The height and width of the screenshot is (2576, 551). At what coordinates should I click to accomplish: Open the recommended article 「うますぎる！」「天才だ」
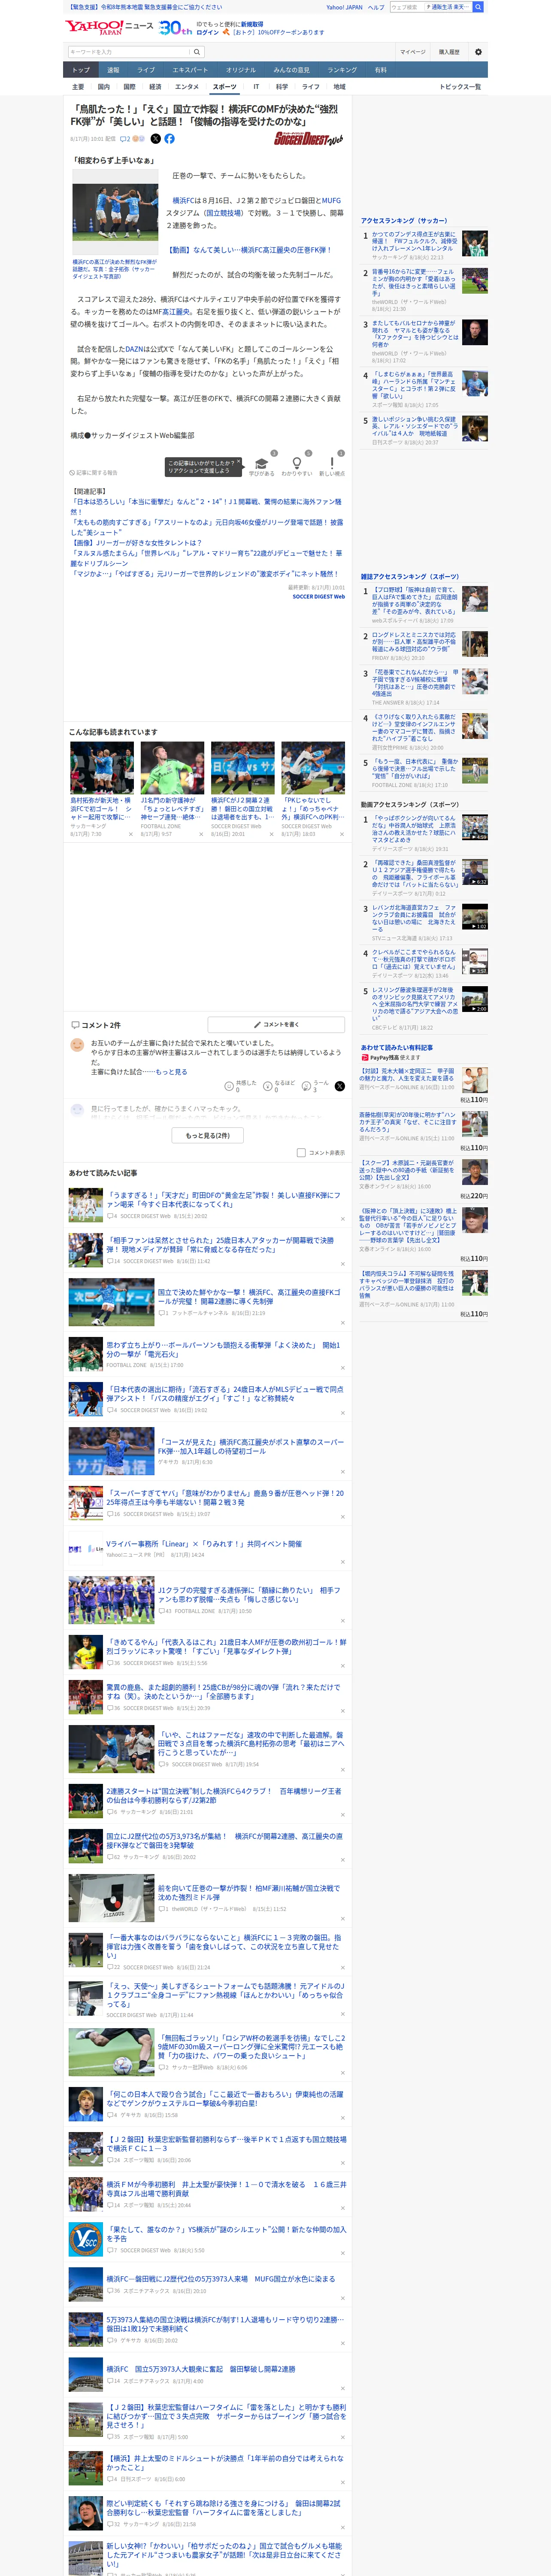[x=225, y=1200]
